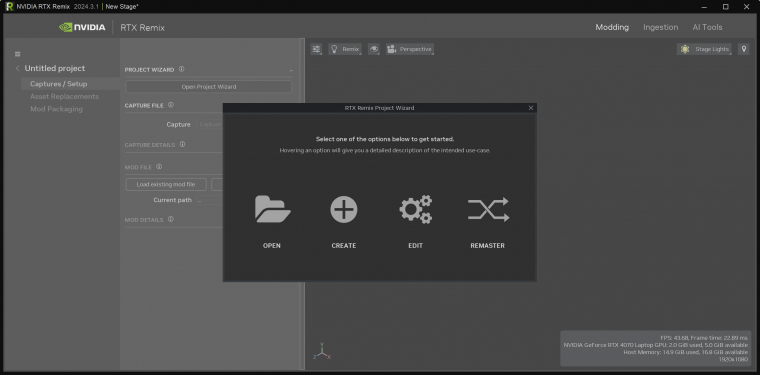The height and width of the screenshot is (375, 760).
Task: Minimize the RTX Remix window
Action: tap(705, 7)
